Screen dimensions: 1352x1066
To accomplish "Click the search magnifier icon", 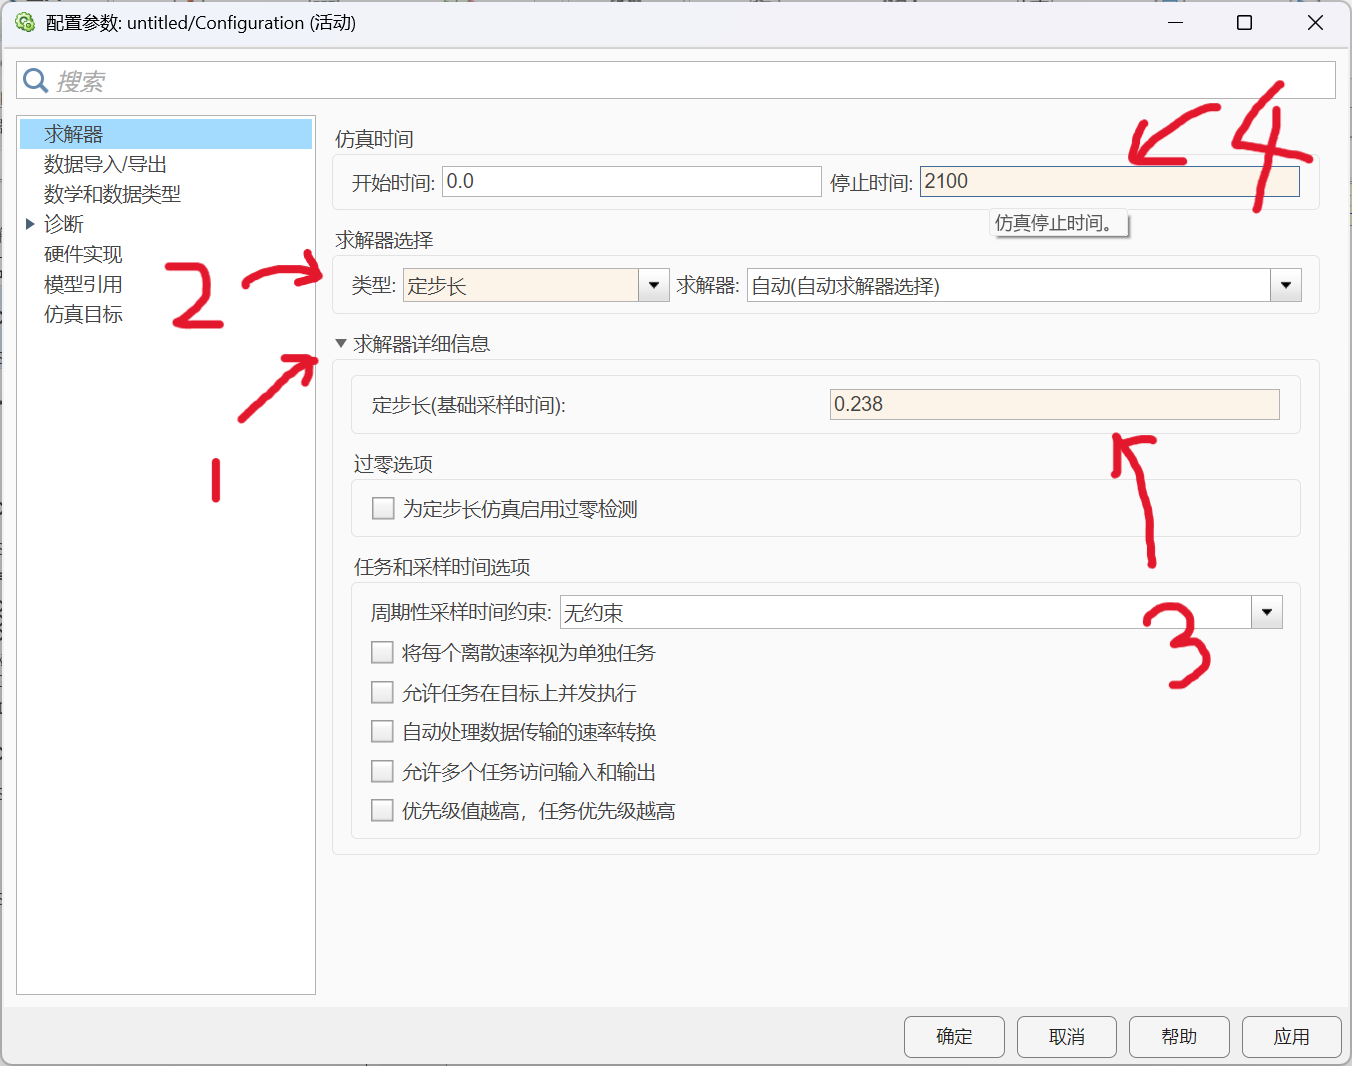I will [x=35, y=80].
